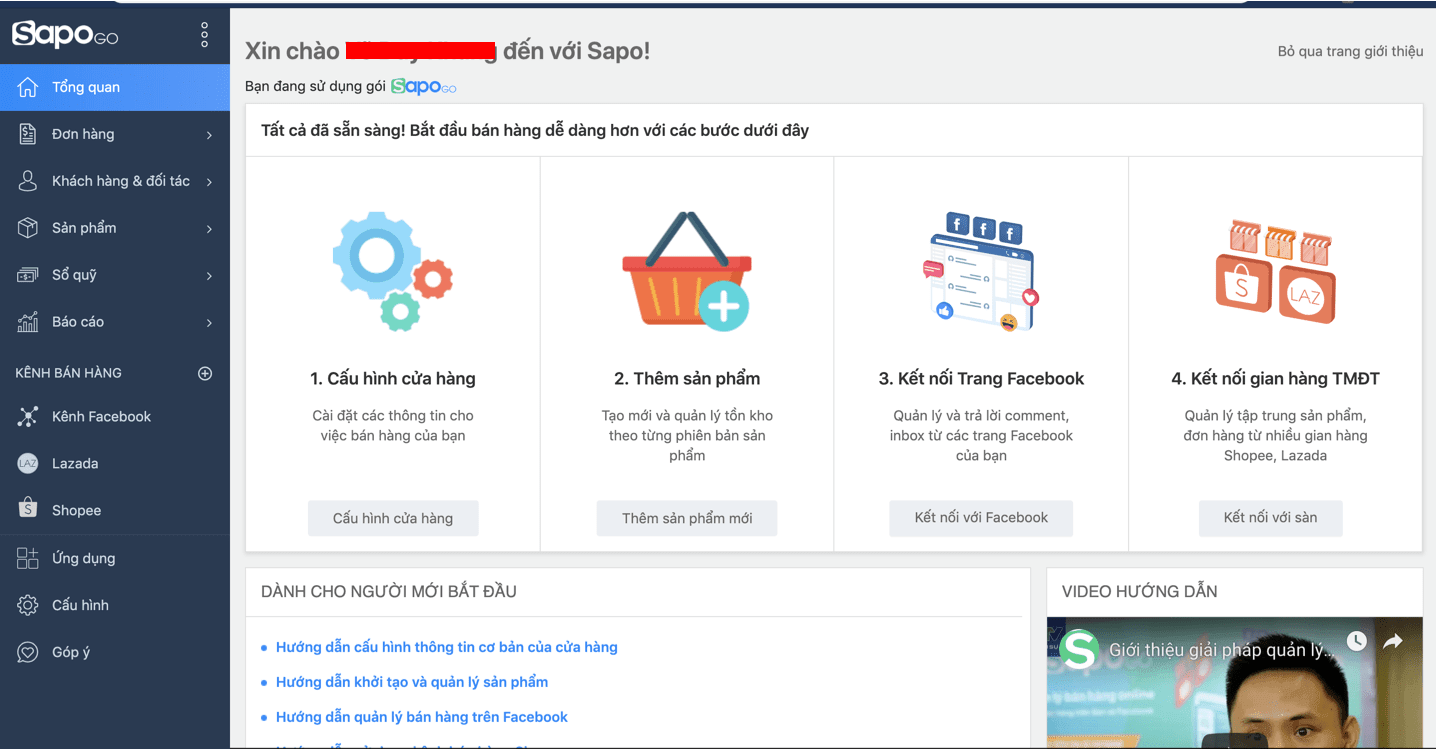
Task: Click heading 1. Cấu hình cửa hàng
Action: (x=393, y=379)
